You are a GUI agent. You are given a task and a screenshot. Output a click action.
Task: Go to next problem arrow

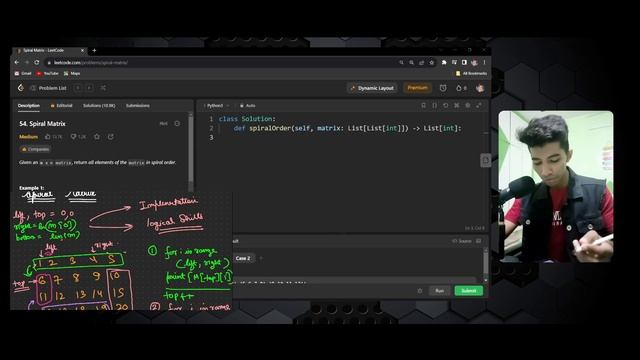pyautogui.click(x=89, y=88)
